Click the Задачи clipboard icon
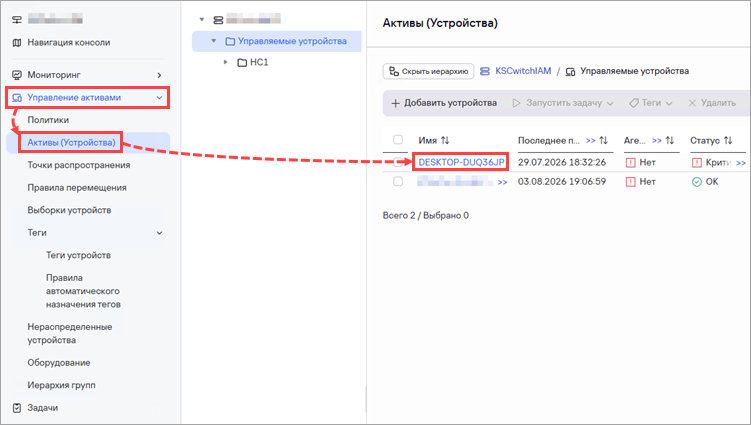Screen dimensions: 751x425 17,408
